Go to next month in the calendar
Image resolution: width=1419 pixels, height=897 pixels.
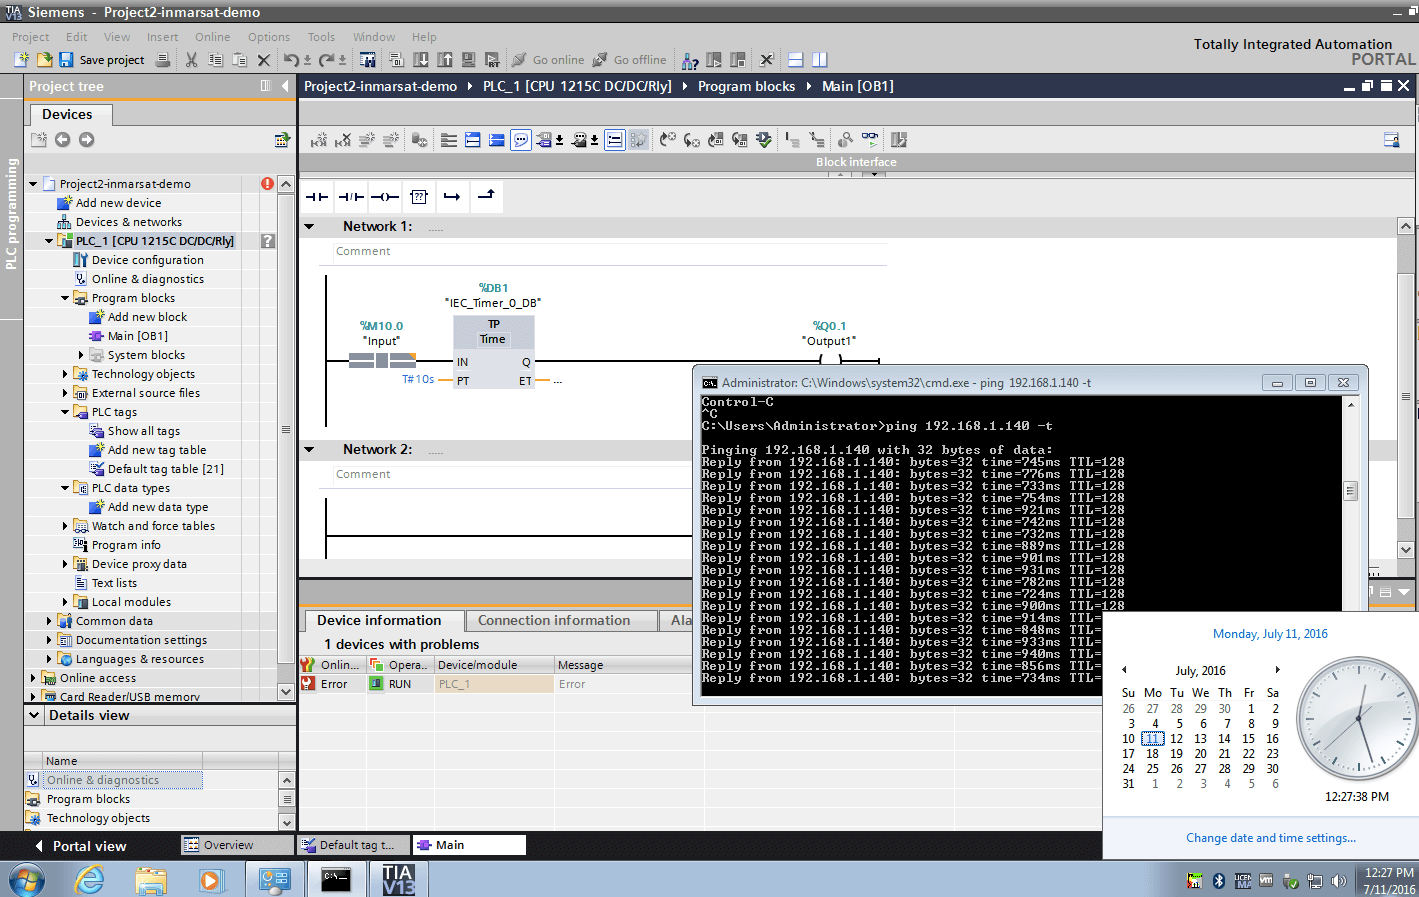point(1277,670)
